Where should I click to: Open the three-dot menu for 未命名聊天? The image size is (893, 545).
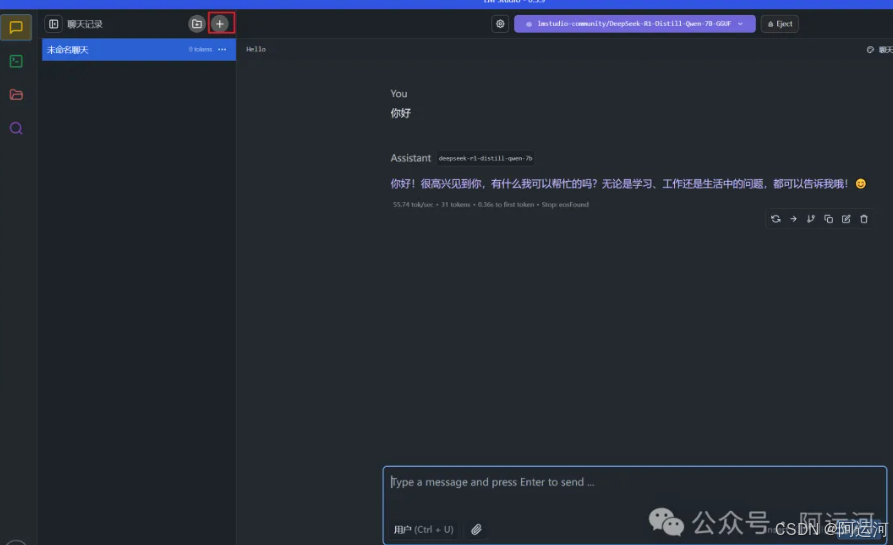pyautogui.click(x=222, y=50)
